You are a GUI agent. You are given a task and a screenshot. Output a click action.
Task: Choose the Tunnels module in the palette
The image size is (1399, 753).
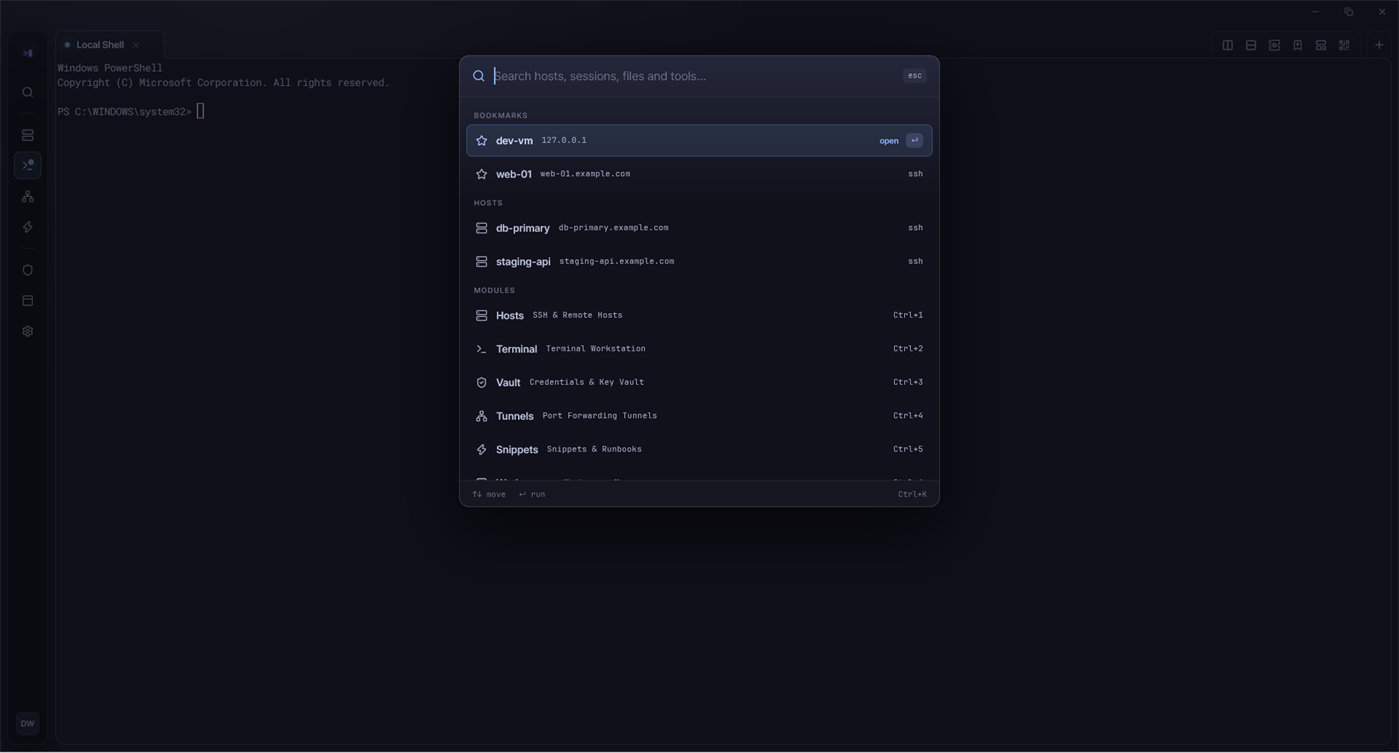[699, 416]
